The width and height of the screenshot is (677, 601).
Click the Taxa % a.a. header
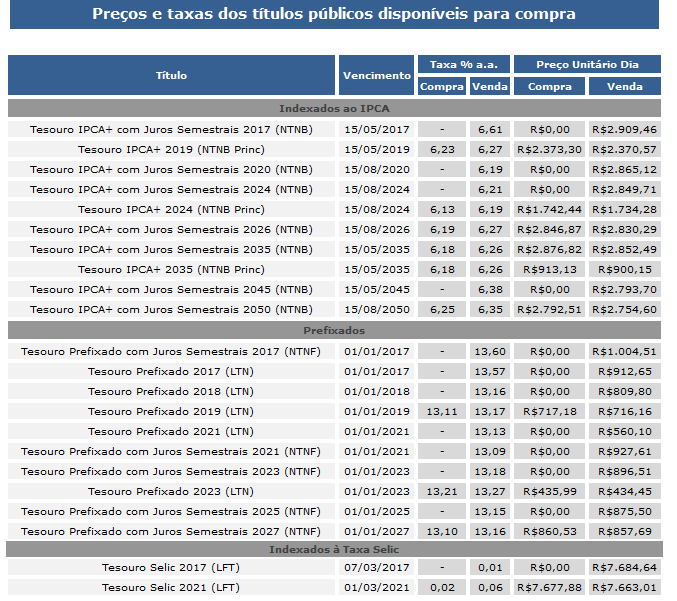point(464,64)
